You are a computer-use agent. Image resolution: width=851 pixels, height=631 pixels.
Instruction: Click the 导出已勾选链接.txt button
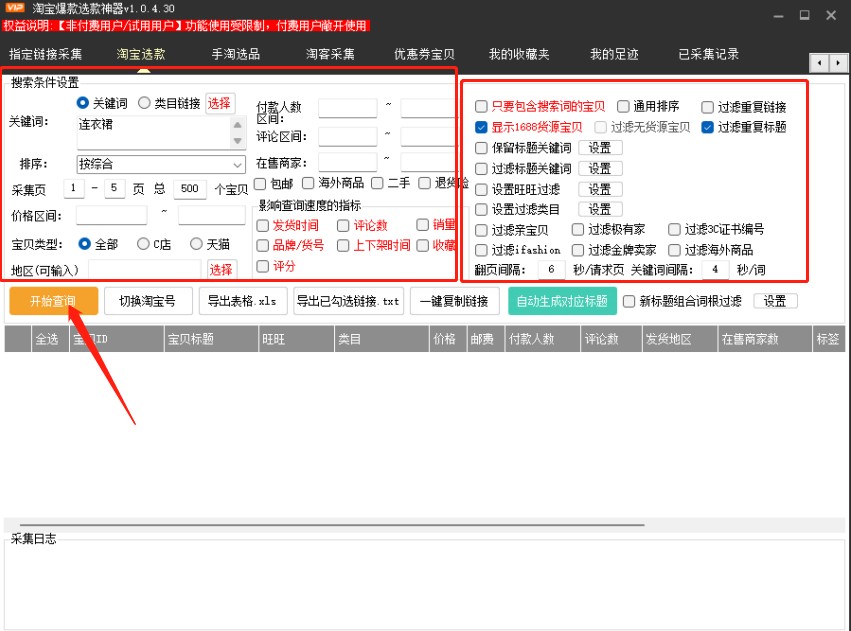[x=348, y=301]
